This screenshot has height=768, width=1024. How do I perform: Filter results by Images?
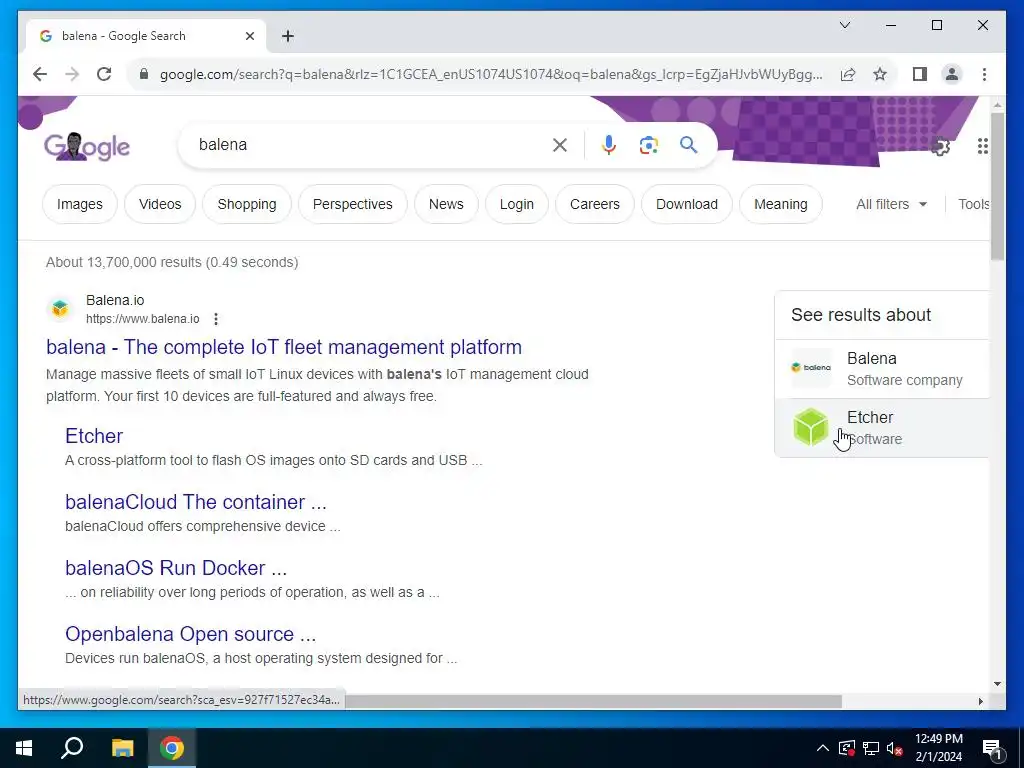pyautogui.click(x=80, y=204)
